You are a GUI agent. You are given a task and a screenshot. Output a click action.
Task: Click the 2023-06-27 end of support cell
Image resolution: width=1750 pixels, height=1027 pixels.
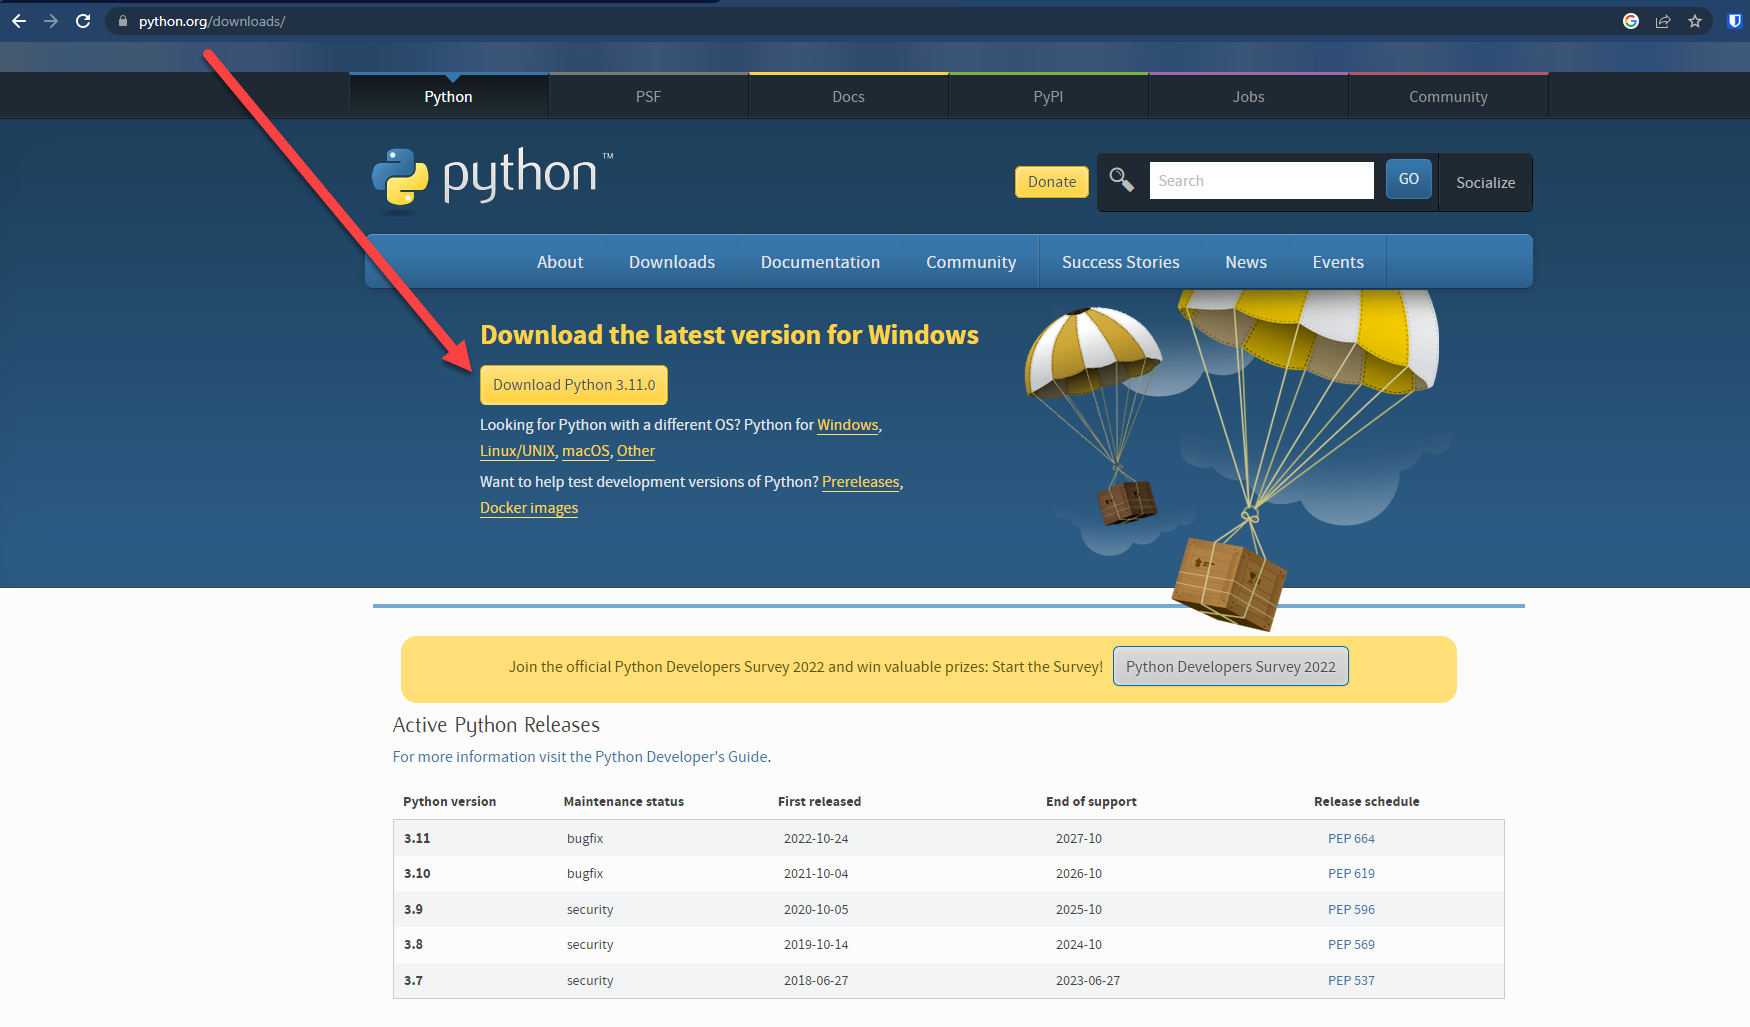click(x=1088, y=981)
